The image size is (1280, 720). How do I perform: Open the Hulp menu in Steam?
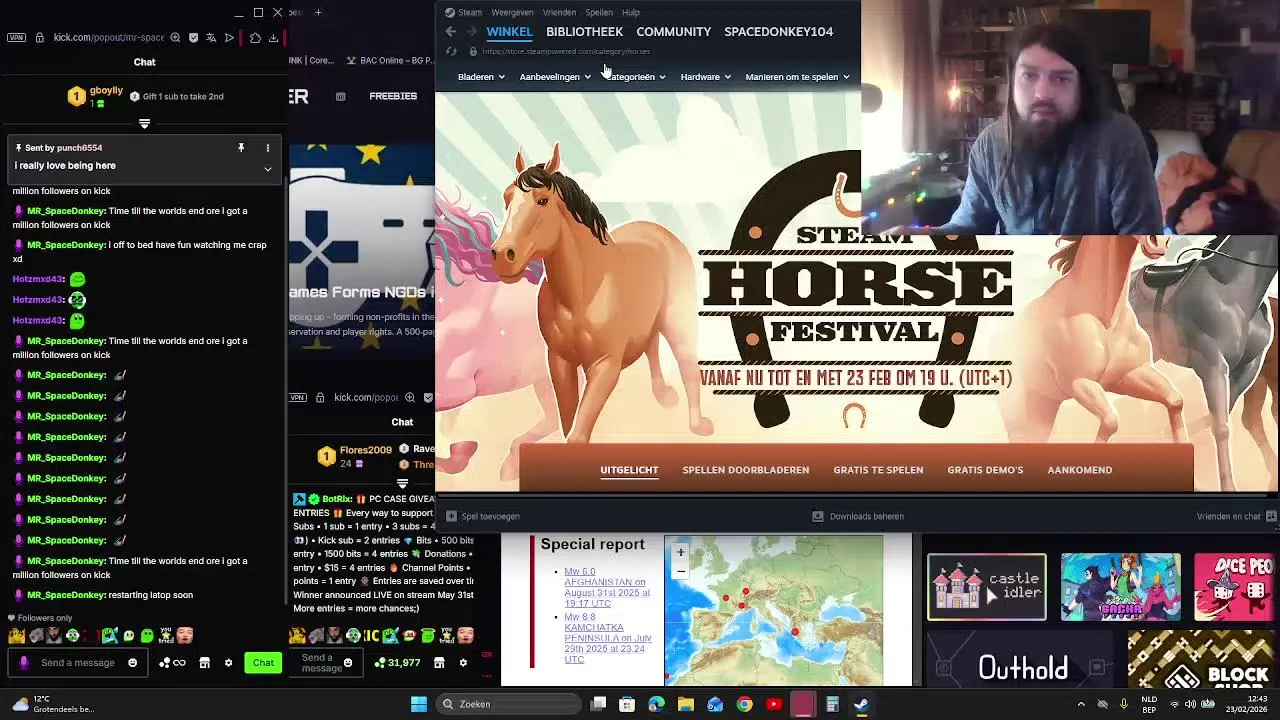[630, 12]
